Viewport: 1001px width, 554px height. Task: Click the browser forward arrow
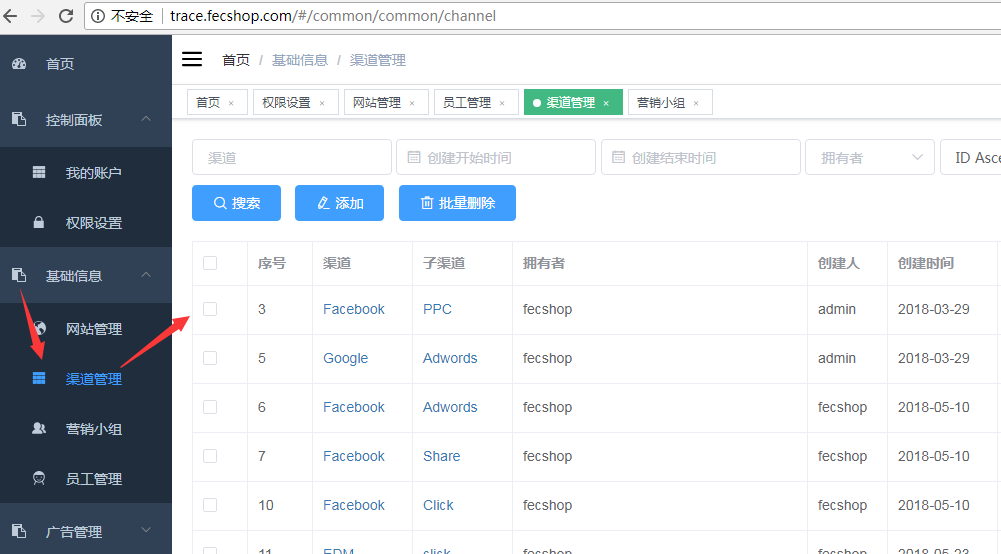38,16
